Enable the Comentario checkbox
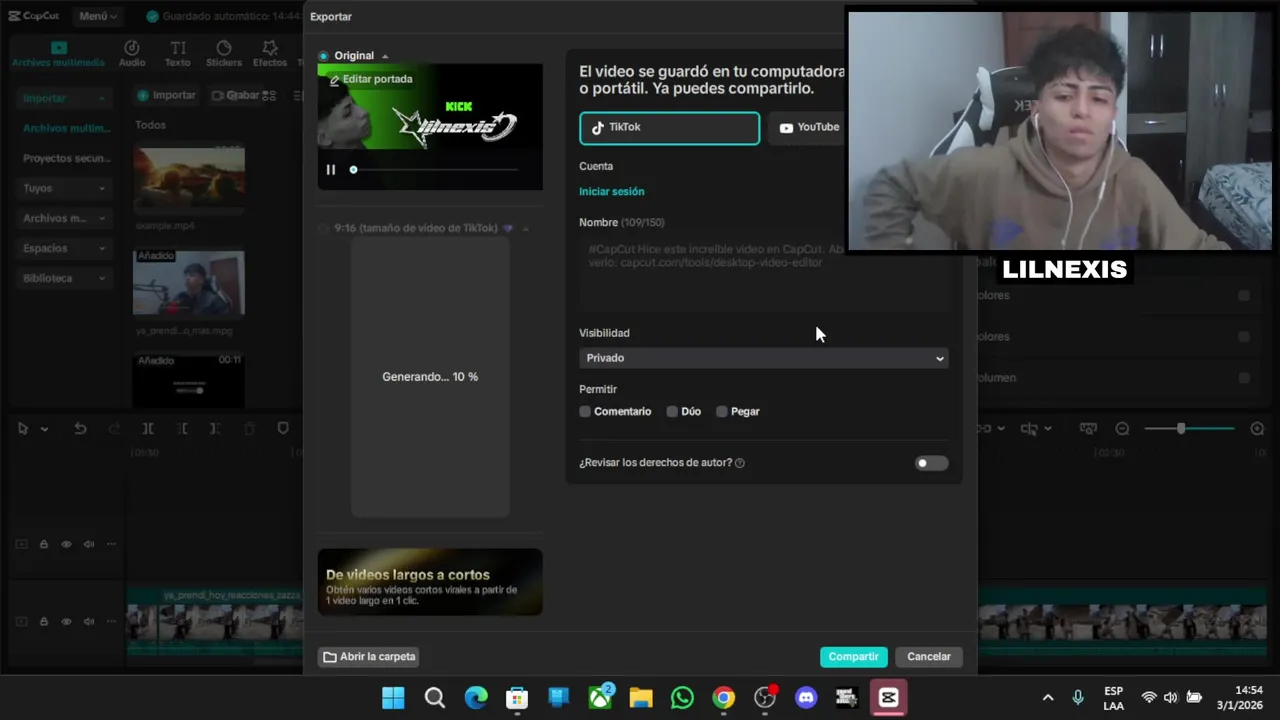 [x=585, y=412]
